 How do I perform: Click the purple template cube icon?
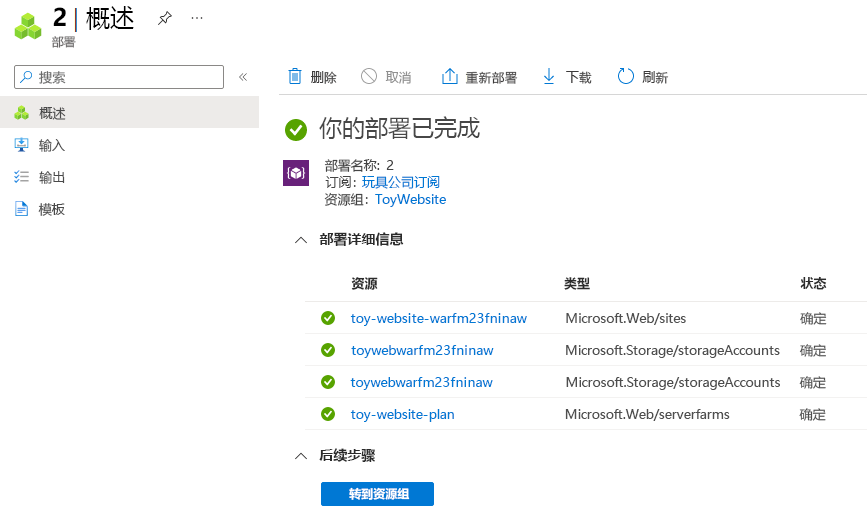(x=296, y=173)
